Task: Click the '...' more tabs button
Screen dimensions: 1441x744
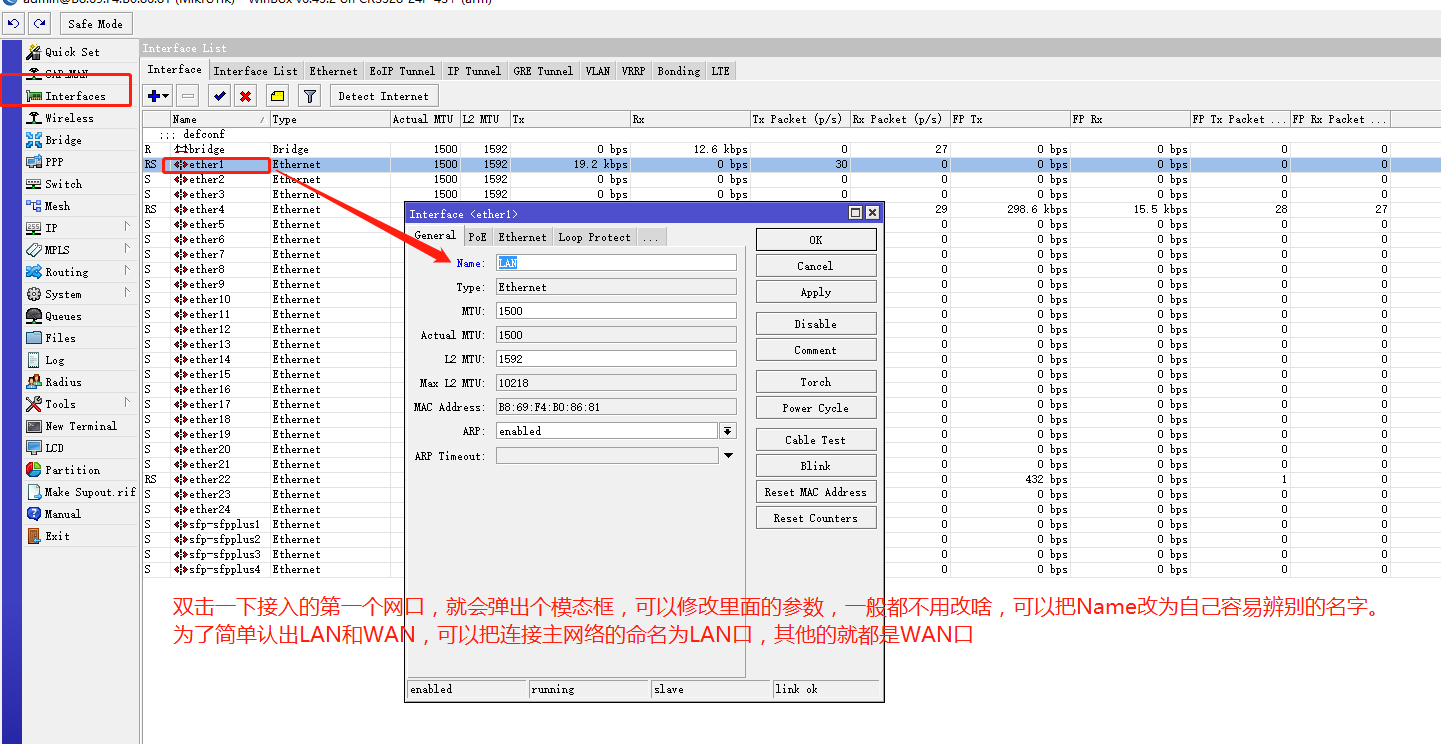Action: tap(651, 238)
